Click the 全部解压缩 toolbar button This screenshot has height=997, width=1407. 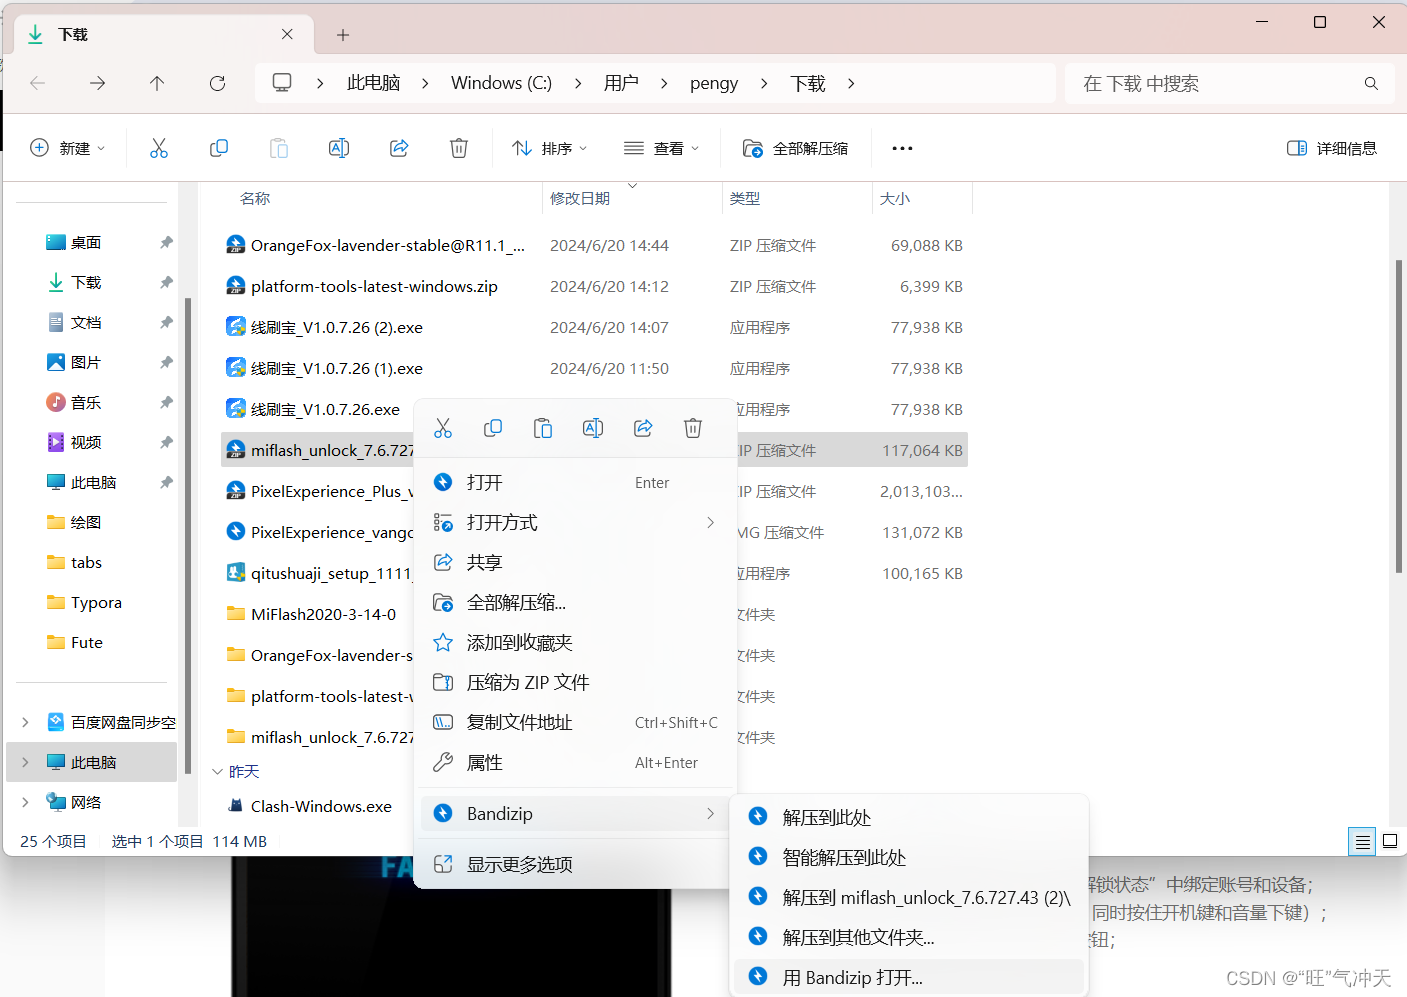[x=796, y=148]
